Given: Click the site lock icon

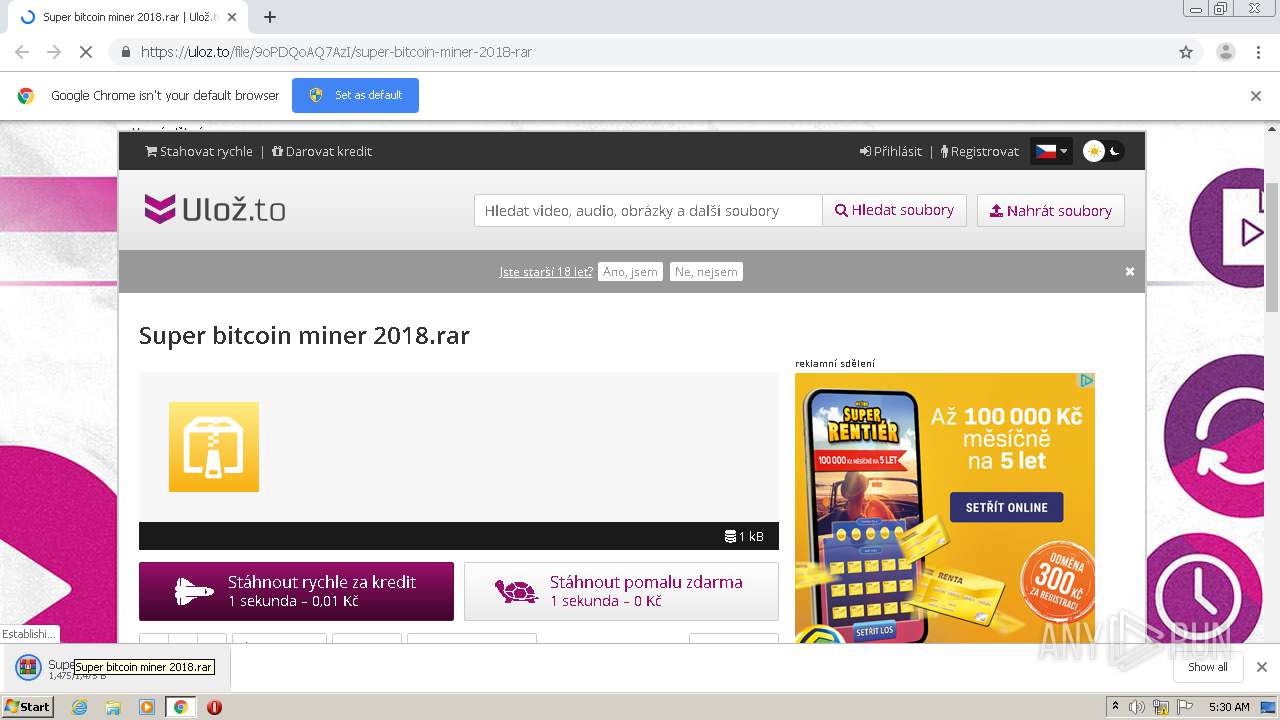Looking at the screenshot, I should tap(125, 52).
